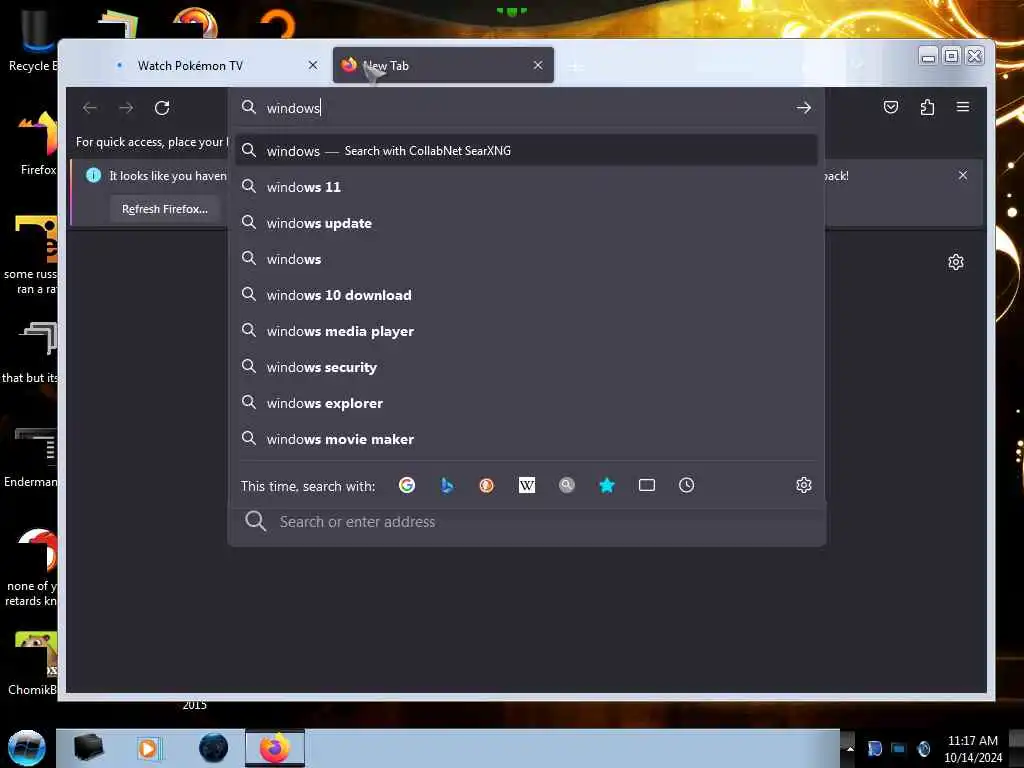1024x768 pixels.
Task: Open the Extensions puzzle-piece icon
Action: 927,107
